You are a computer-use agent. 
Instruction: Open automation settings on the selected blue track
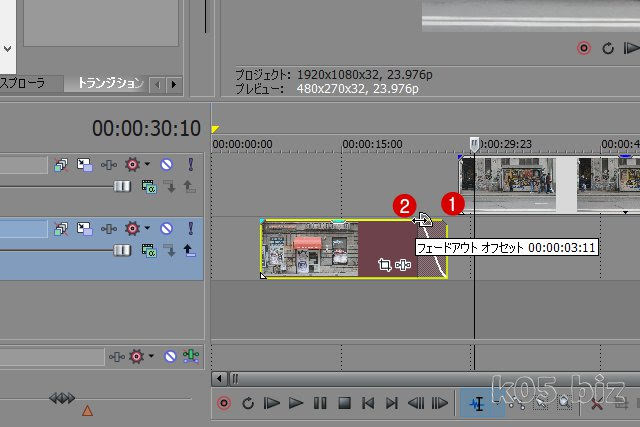pyautogui.click(x=109, y=229)
